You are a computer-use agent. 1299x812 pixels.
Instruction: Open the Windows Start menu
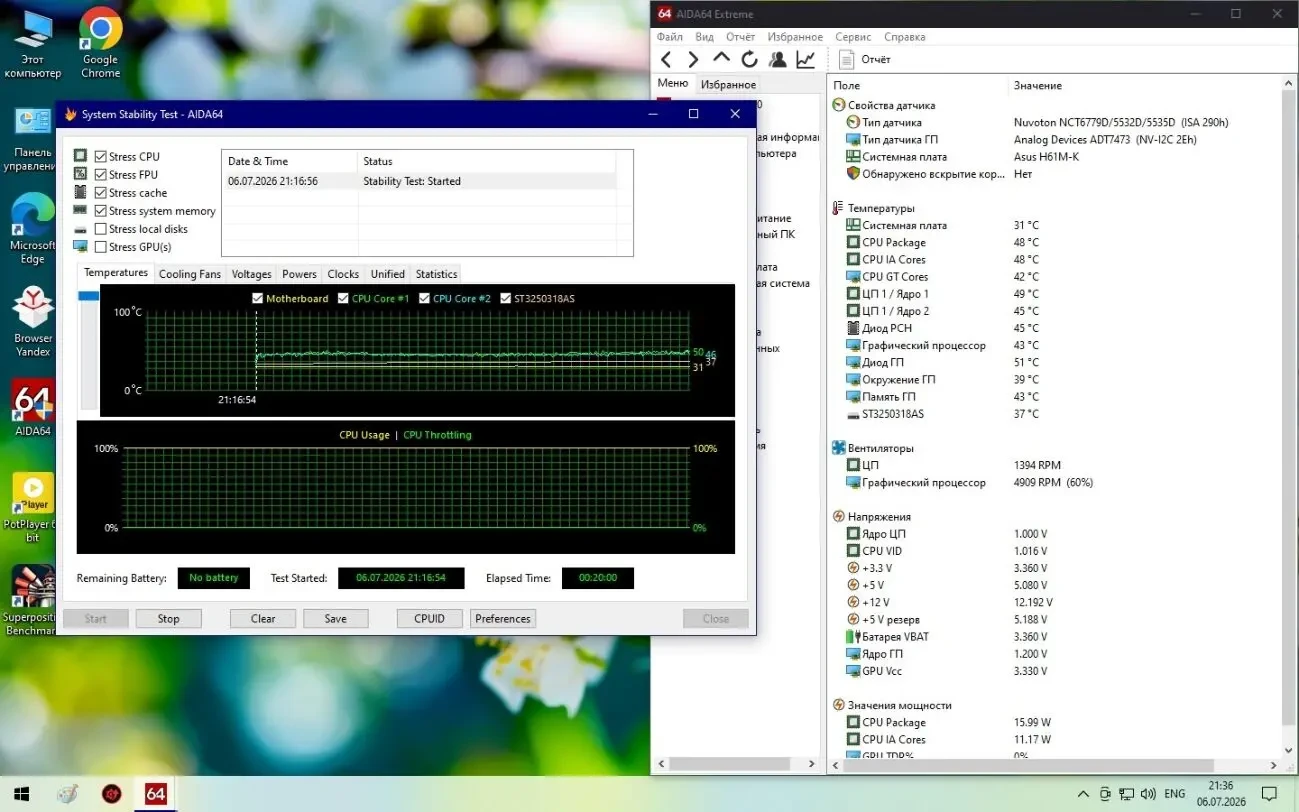click(x=22, y=794)
